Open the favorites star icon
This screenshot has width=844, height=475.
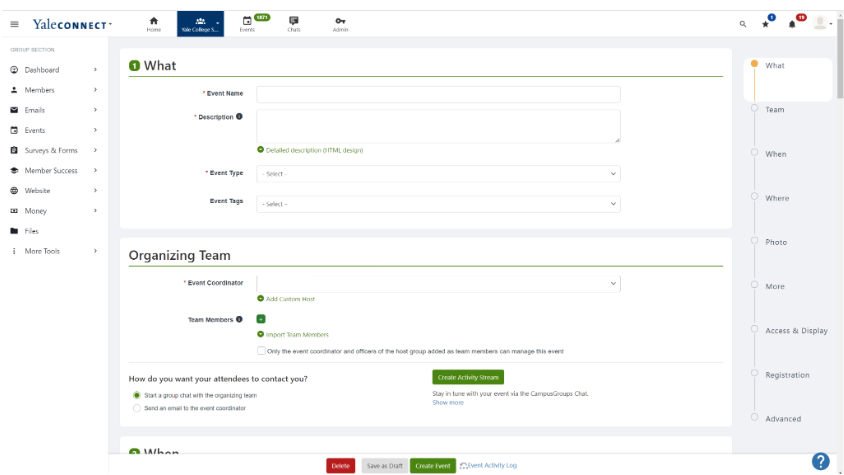(765, 24)
